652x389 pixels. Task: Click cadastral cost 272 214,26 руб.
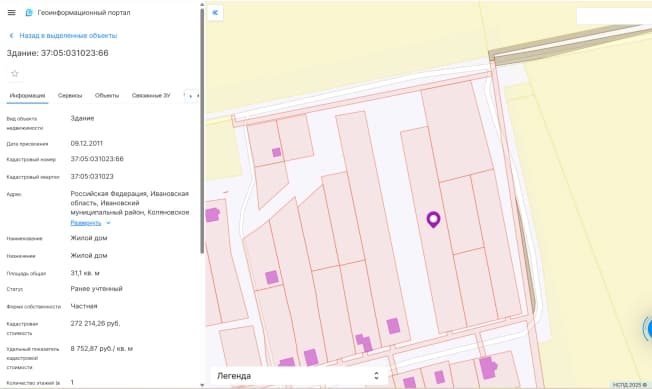point(95,323)
